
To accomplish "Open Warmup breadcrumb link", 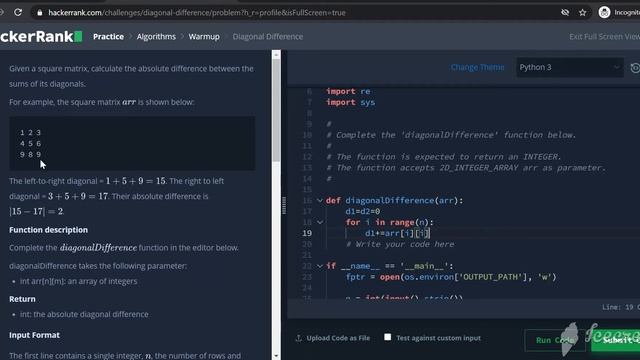I will click(x=204, y=37).
